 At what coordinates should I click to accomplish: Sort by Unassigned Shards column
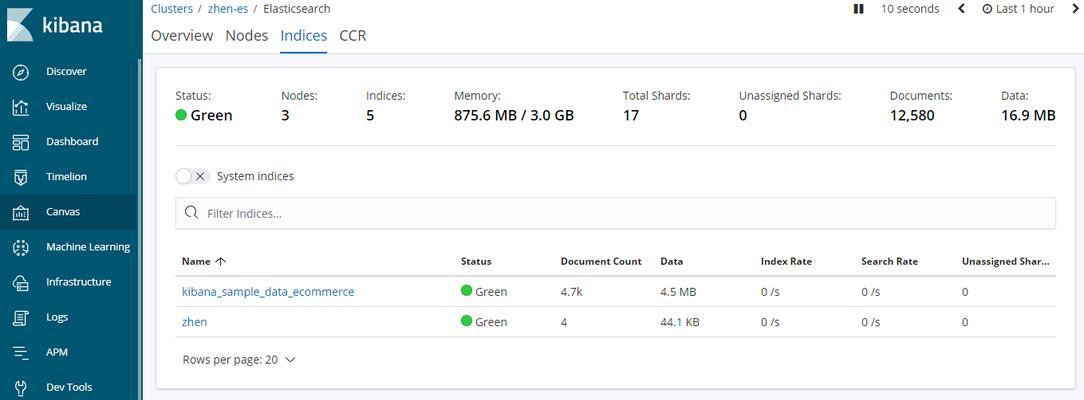click(x=1005, y=262)
